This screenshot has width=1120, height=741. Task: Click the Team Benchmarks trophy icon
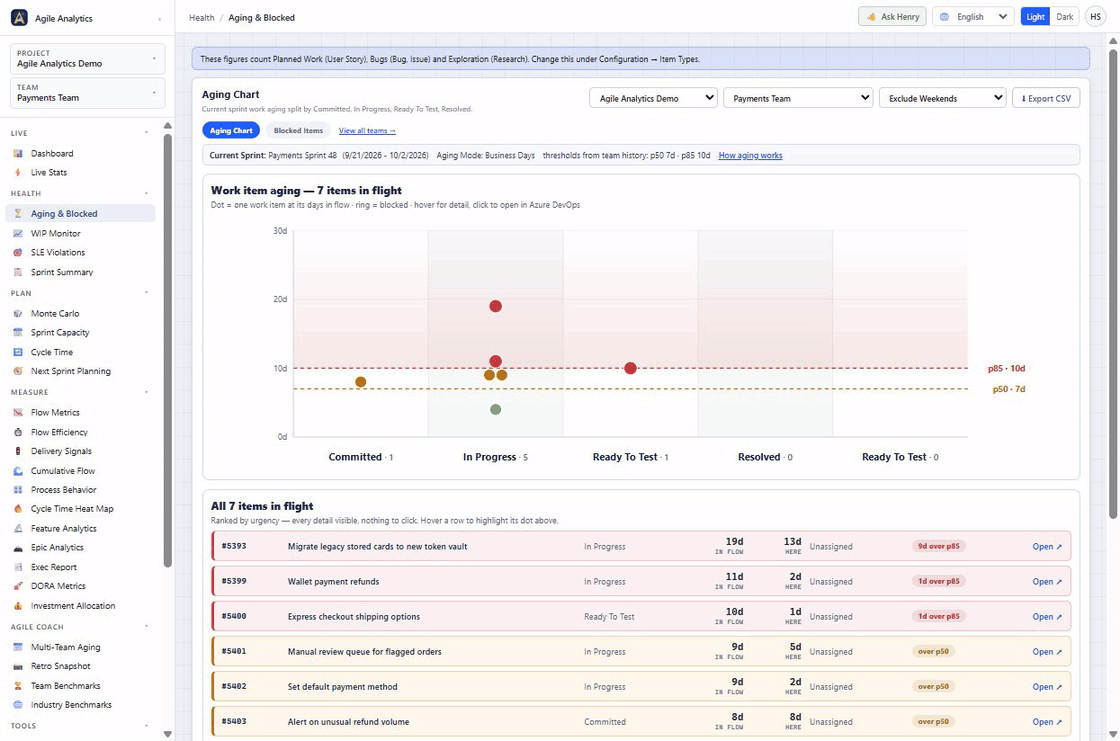tap(18, 686)
